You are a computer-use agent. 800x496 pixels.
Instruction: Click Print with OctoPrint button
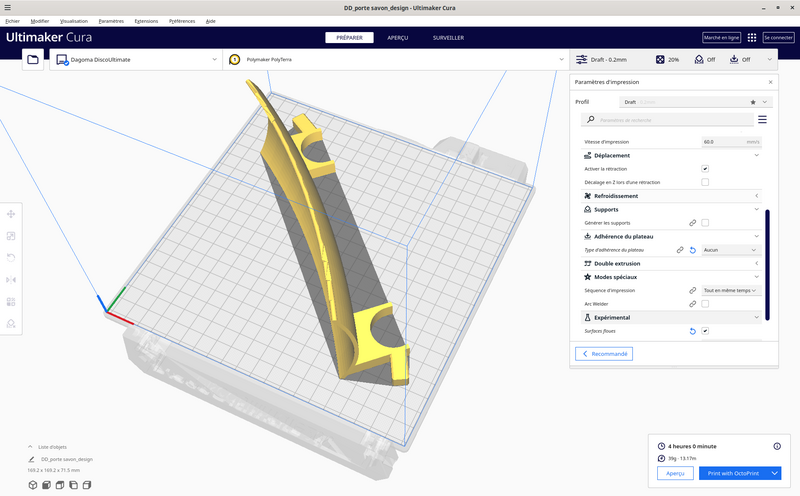pyautogui.click(x=733, y=474)
